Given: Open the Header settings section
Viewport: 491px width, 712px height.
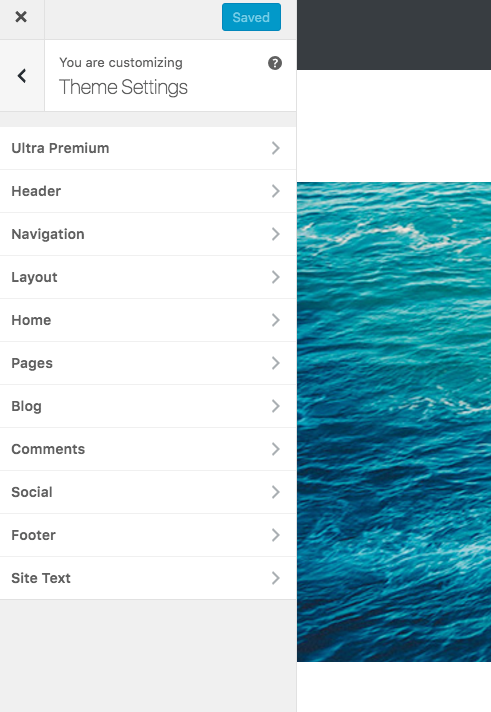Looking at the screenshot, I should [148, 191].
